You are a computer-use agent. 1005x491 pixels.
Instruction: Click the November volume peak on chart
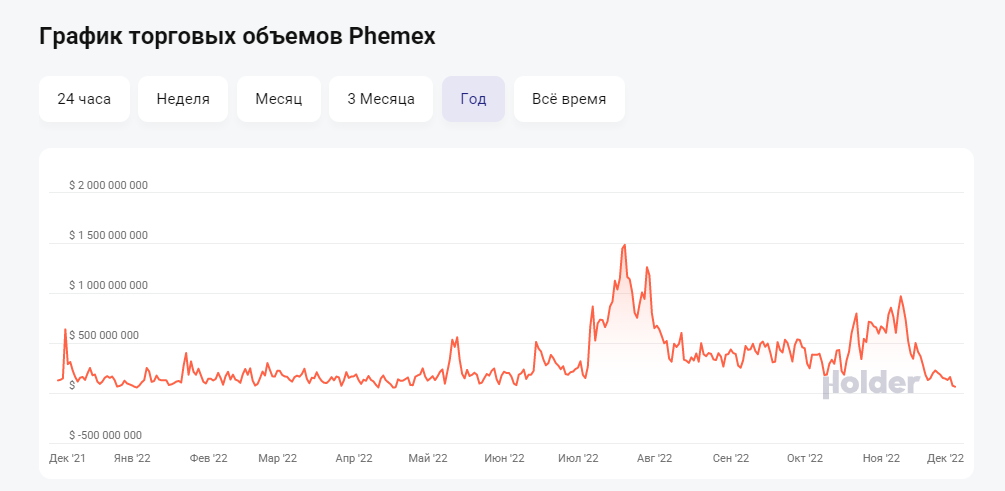901,297
